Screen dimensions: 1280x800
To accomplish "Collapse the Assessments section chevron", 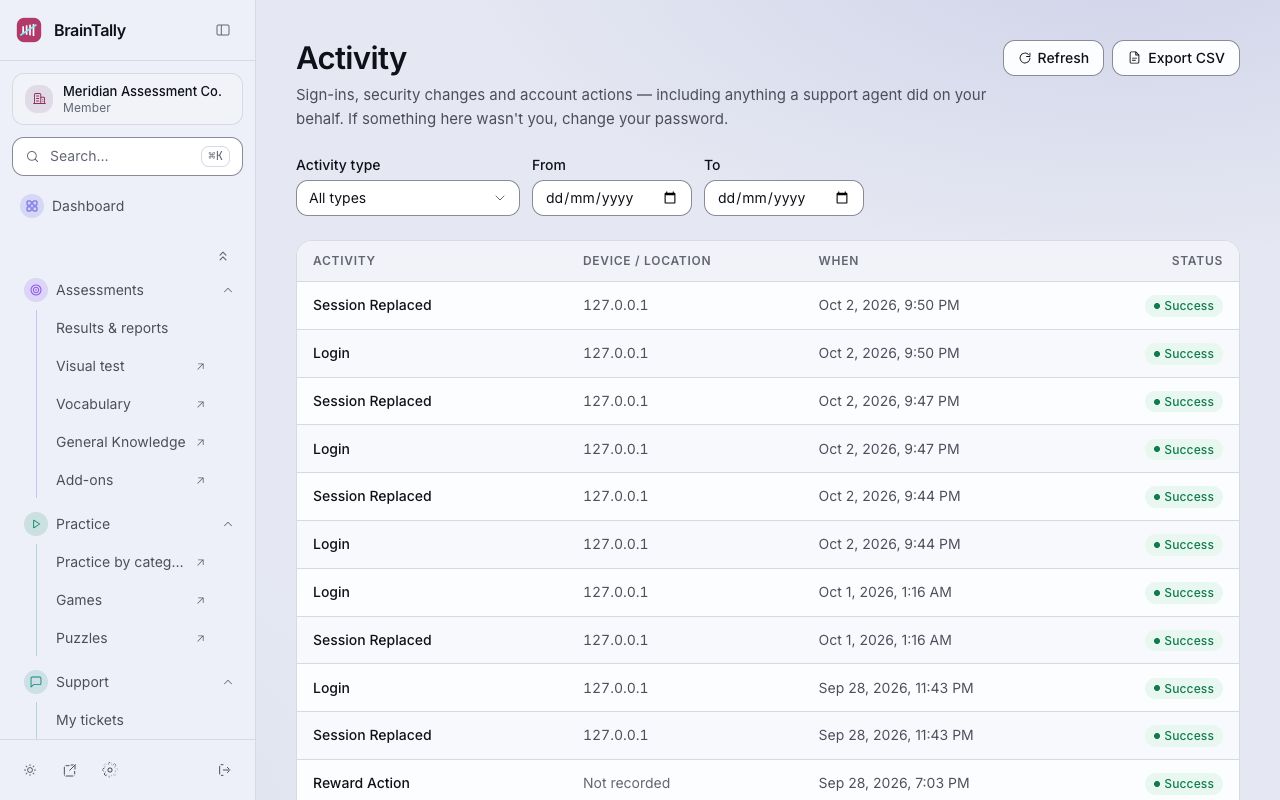I will tap(228, 290).
